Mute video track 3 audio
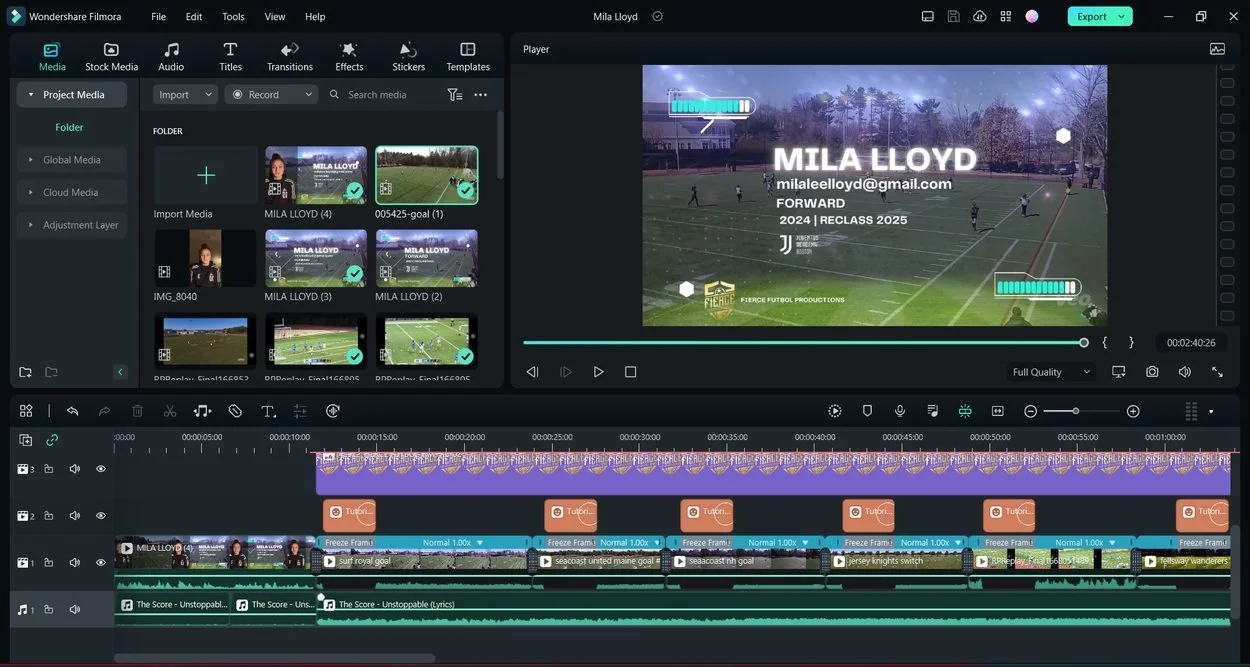The height and width of the screenshot is (667, 1250). [x=74, y=468]
